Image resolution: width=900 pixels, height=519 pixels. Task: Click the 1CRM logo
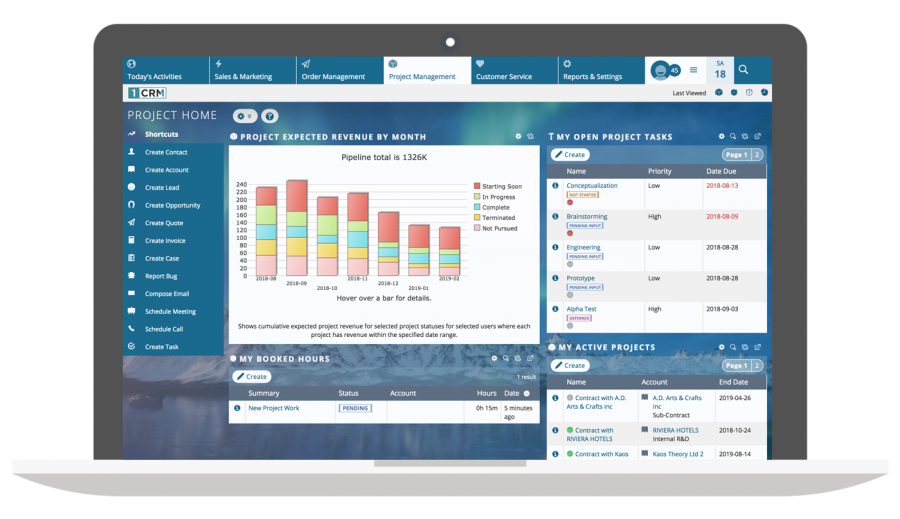(147, 93)
